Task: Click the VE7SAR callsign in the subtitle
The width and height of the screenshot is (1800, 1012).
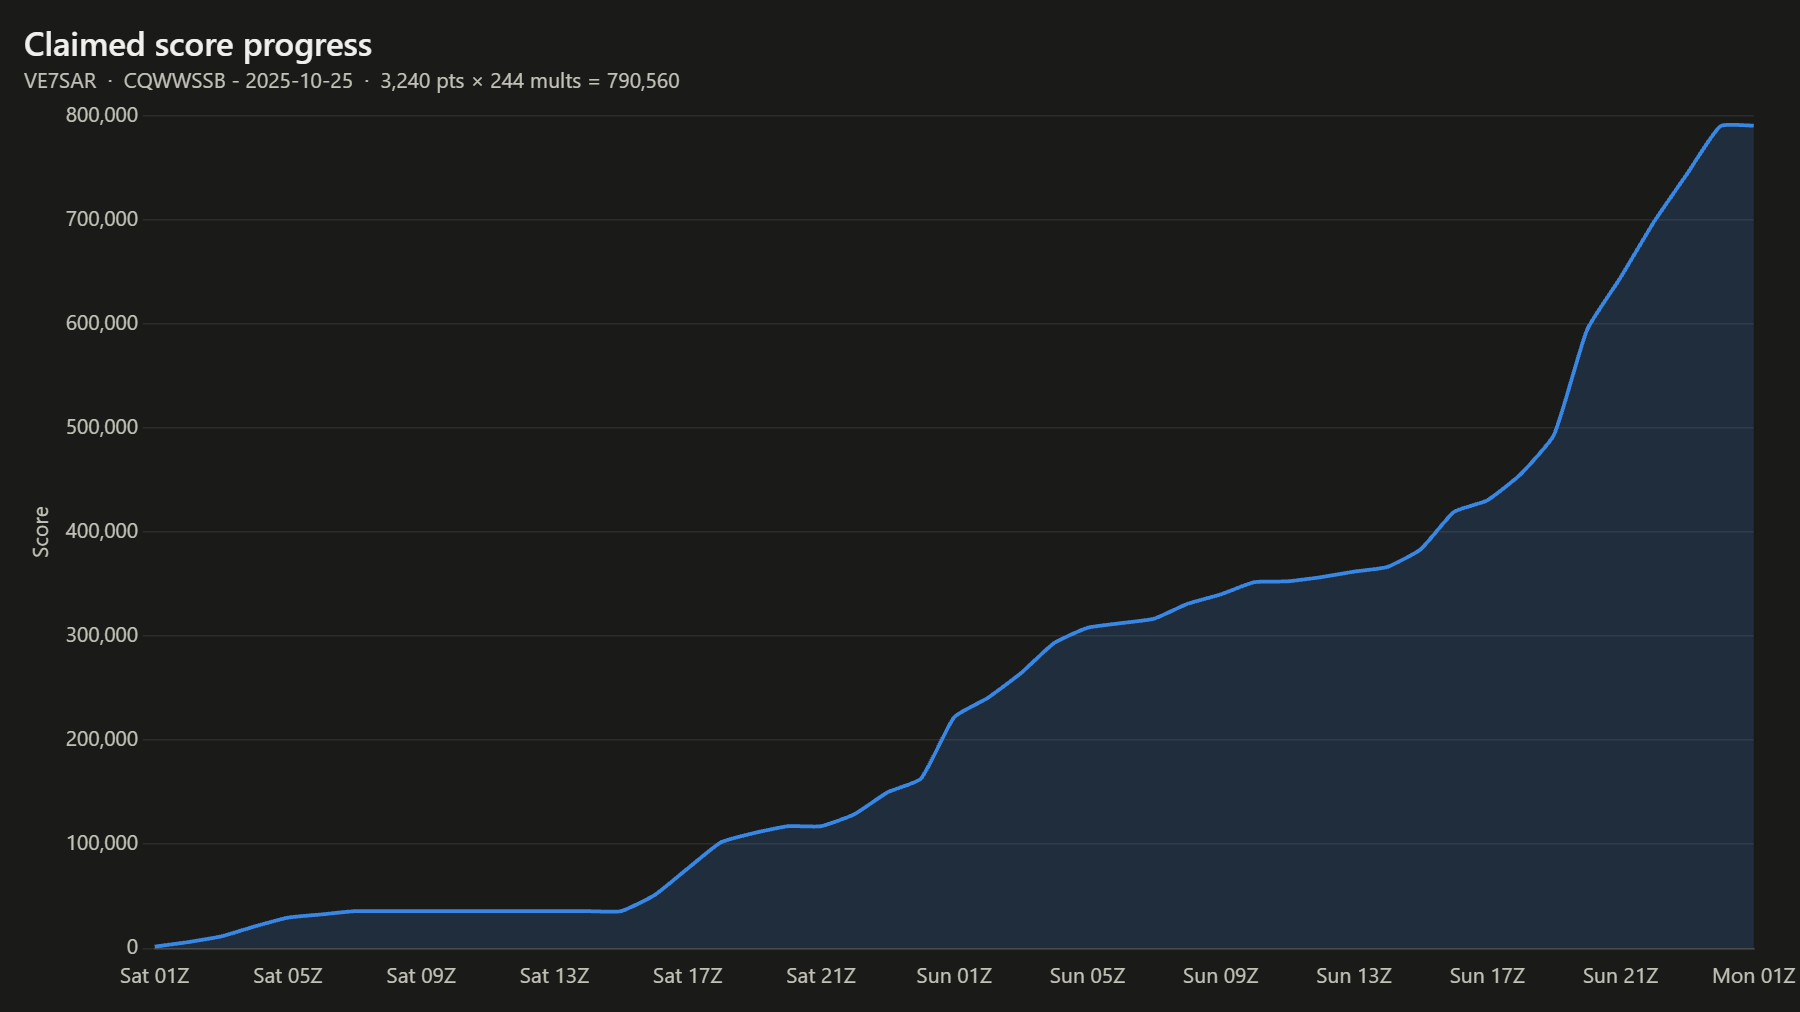Action: [x=60, y=81]
